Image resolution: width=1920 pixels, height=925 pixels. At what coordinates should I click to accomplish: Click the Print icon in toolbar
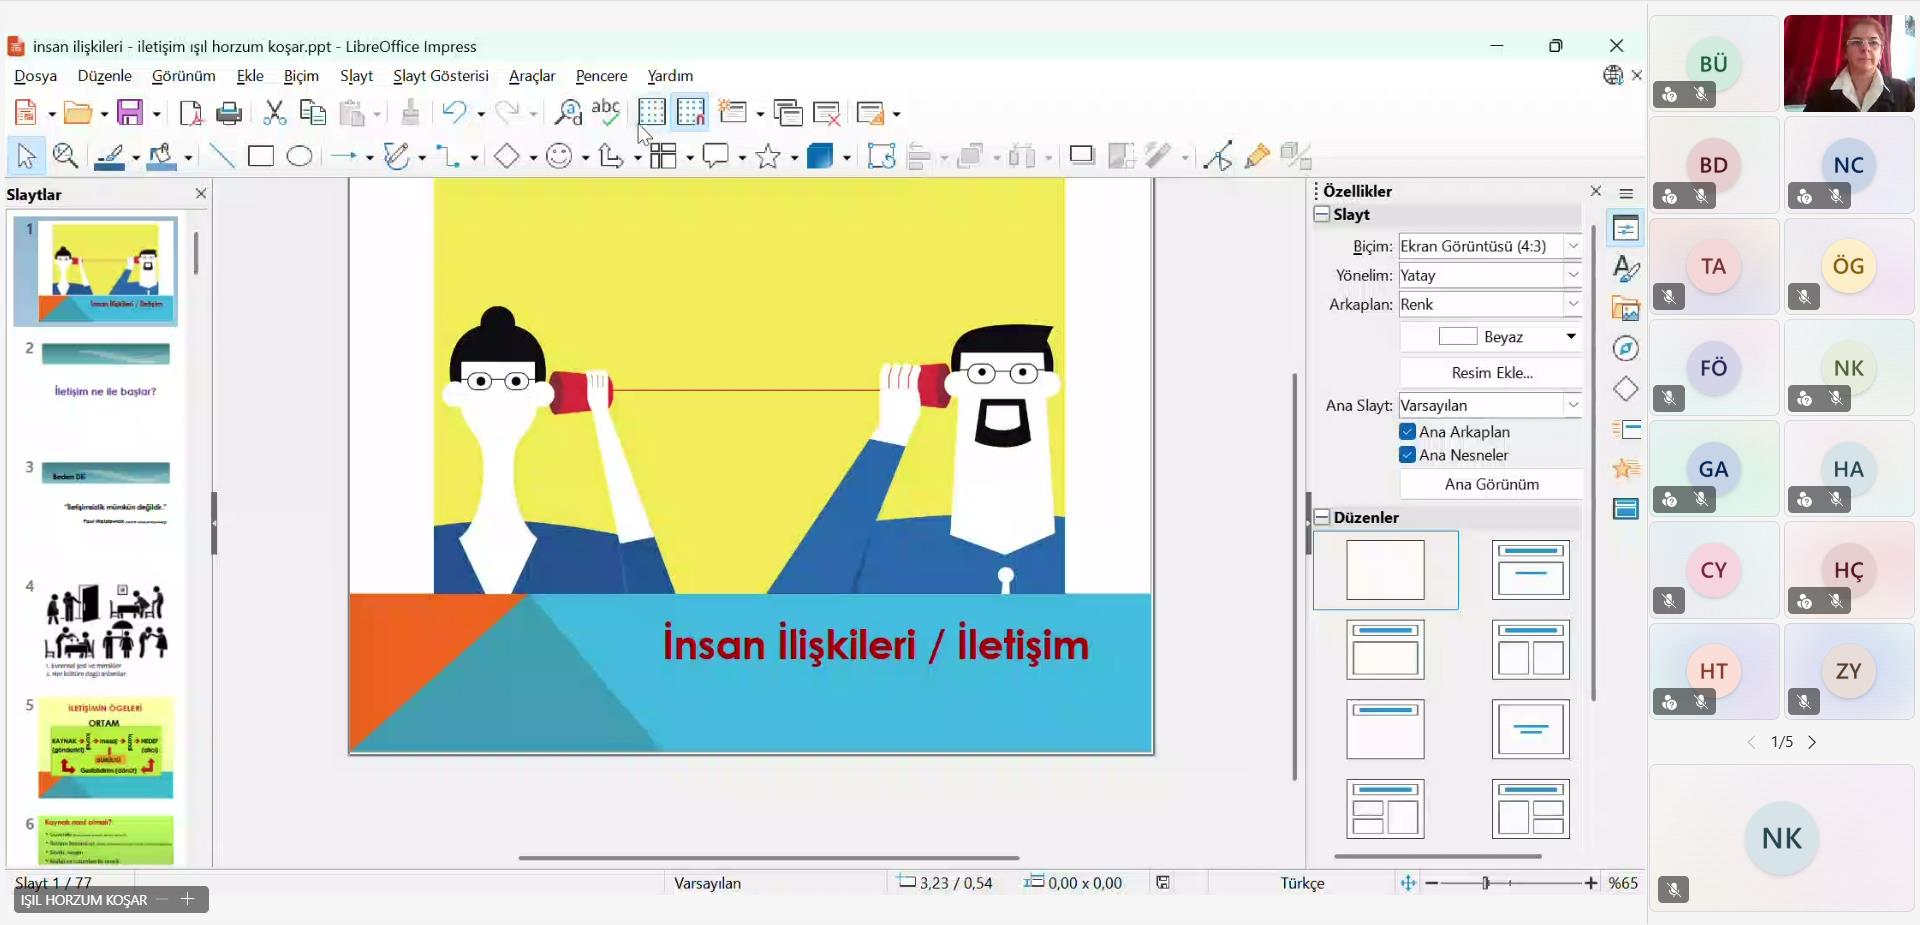229,113
